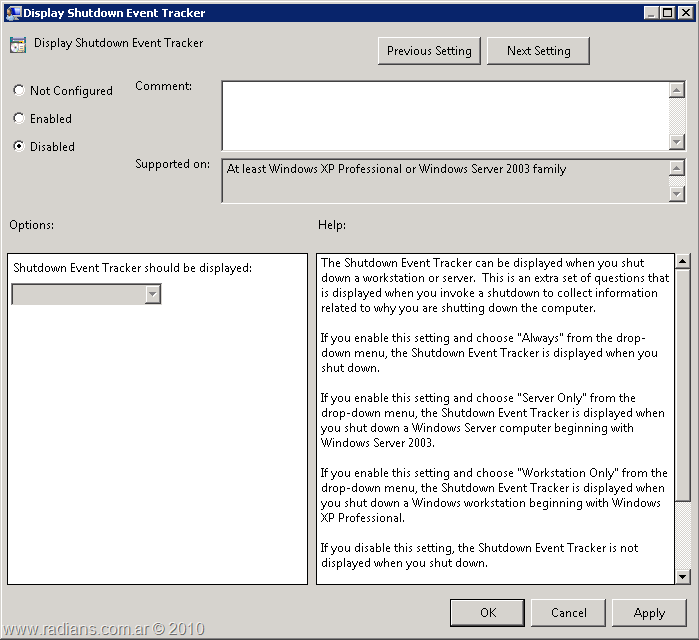
Task: Click the Comment box scroll up arrow
Action: coord(676,90)
